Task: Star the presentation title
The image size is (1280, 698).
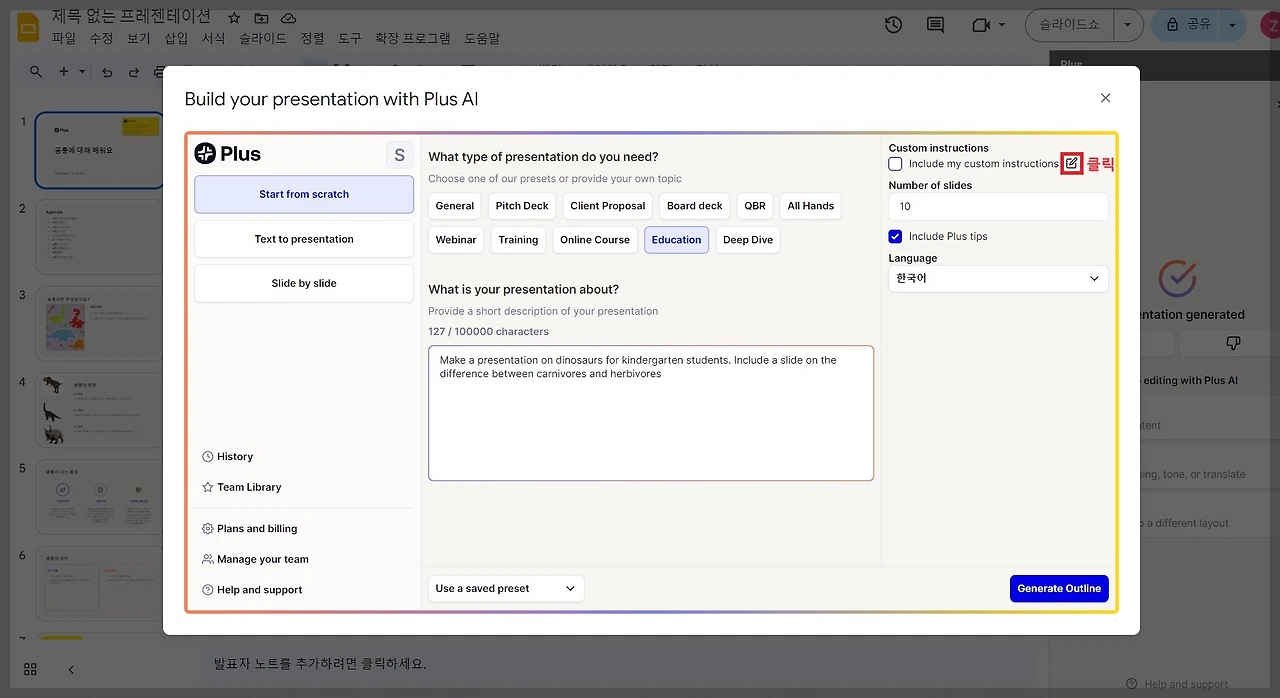Action: pyautogui.click(x=234, y=18)
